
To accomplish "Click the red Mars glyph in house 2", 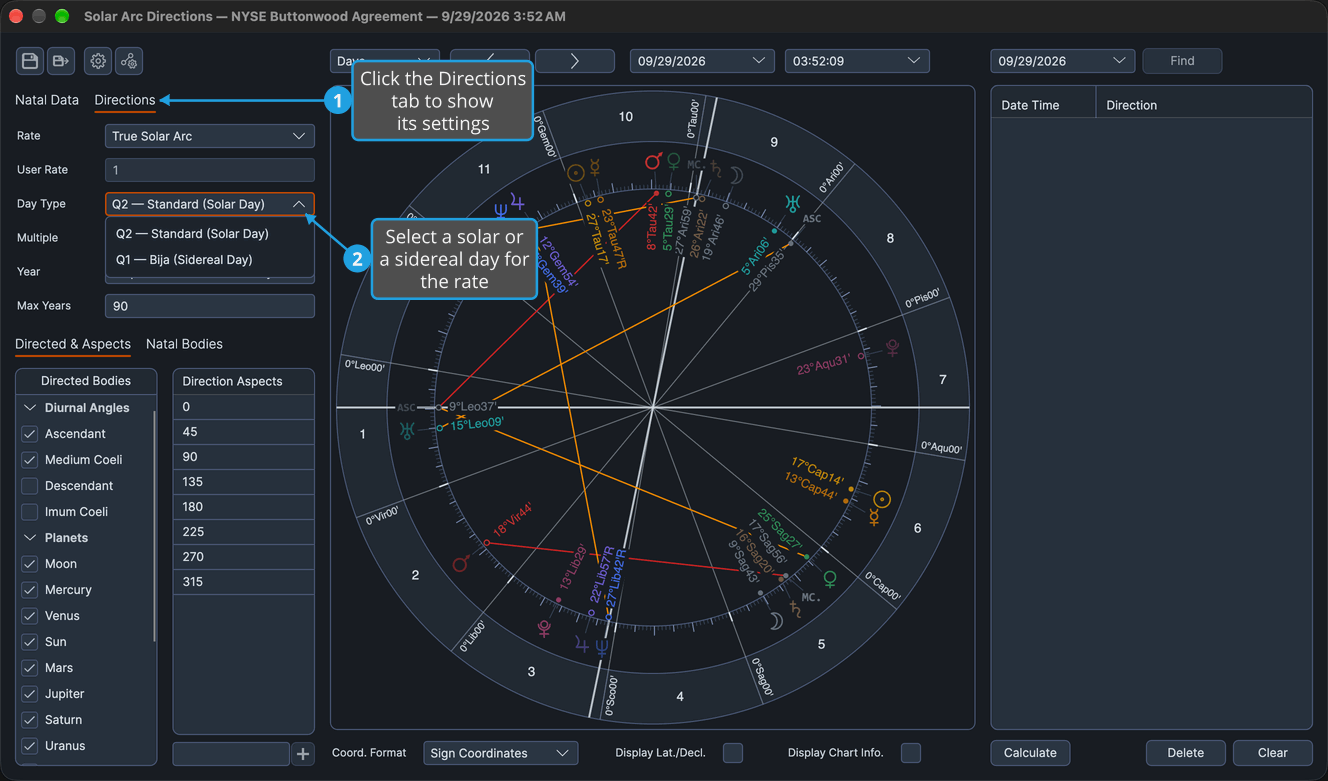I will tap(461, 564).
